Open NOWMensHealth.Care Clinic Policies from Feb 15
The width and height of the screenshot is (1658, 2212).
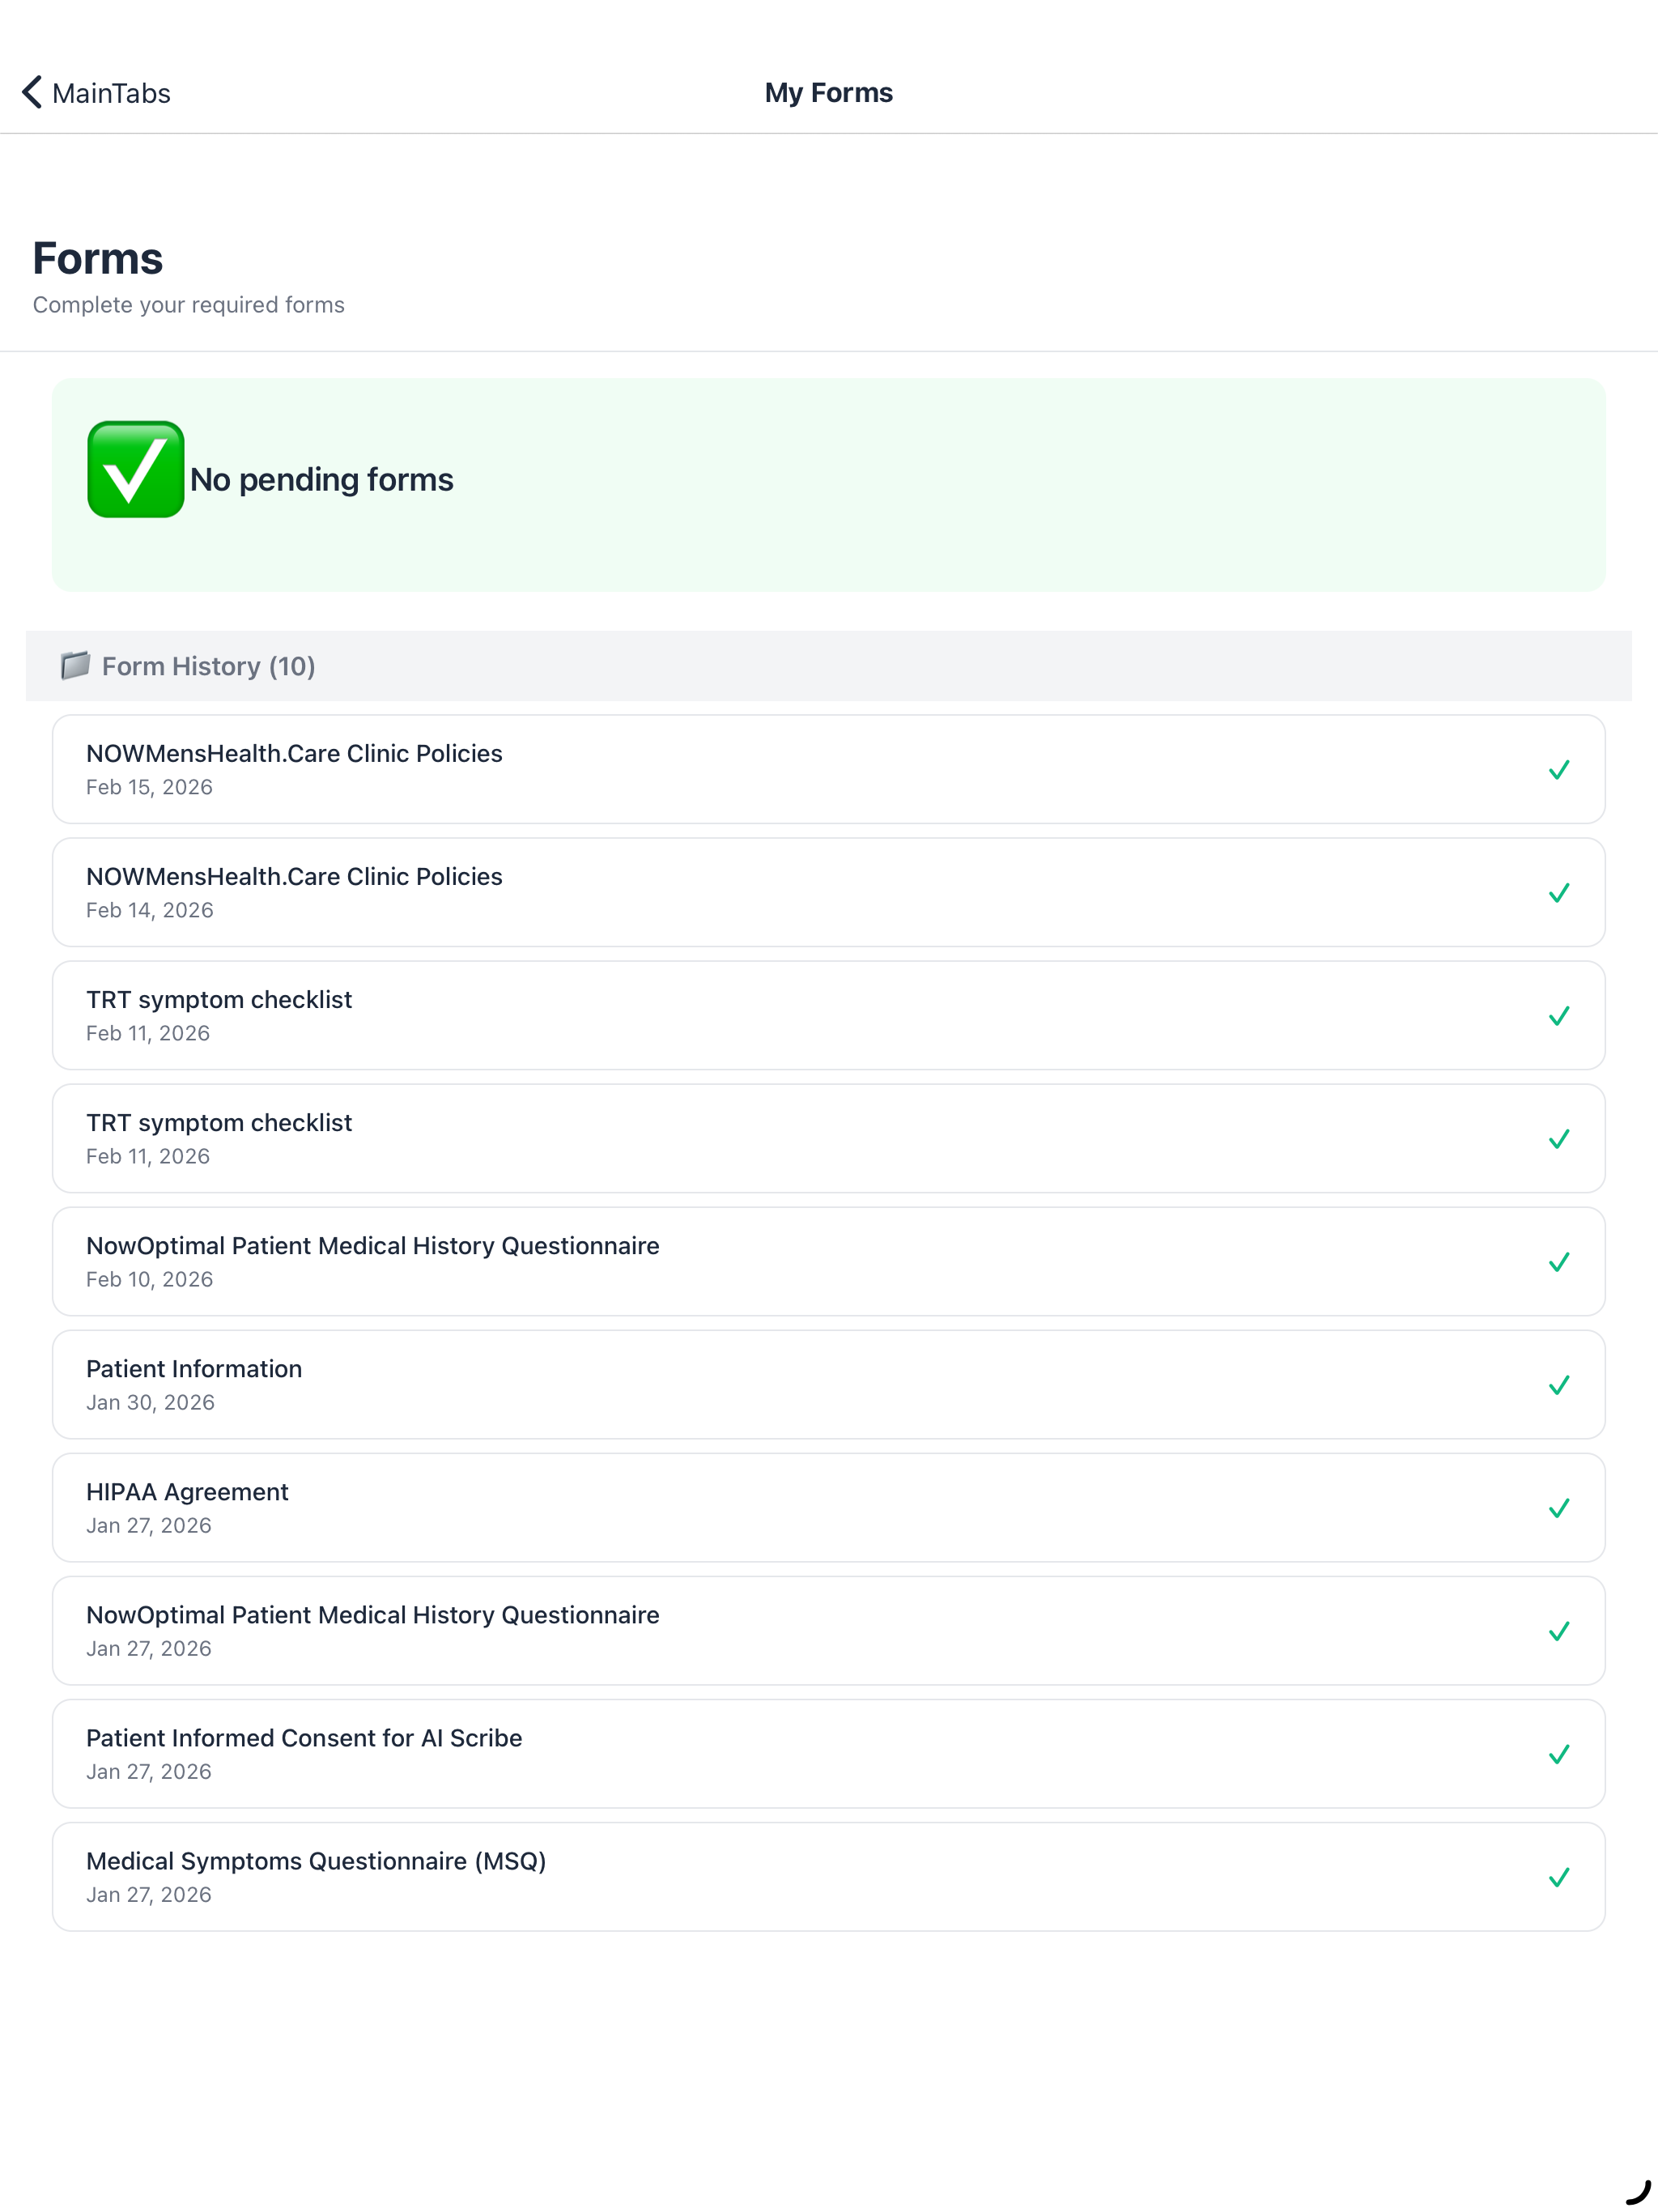coord(828,769)
